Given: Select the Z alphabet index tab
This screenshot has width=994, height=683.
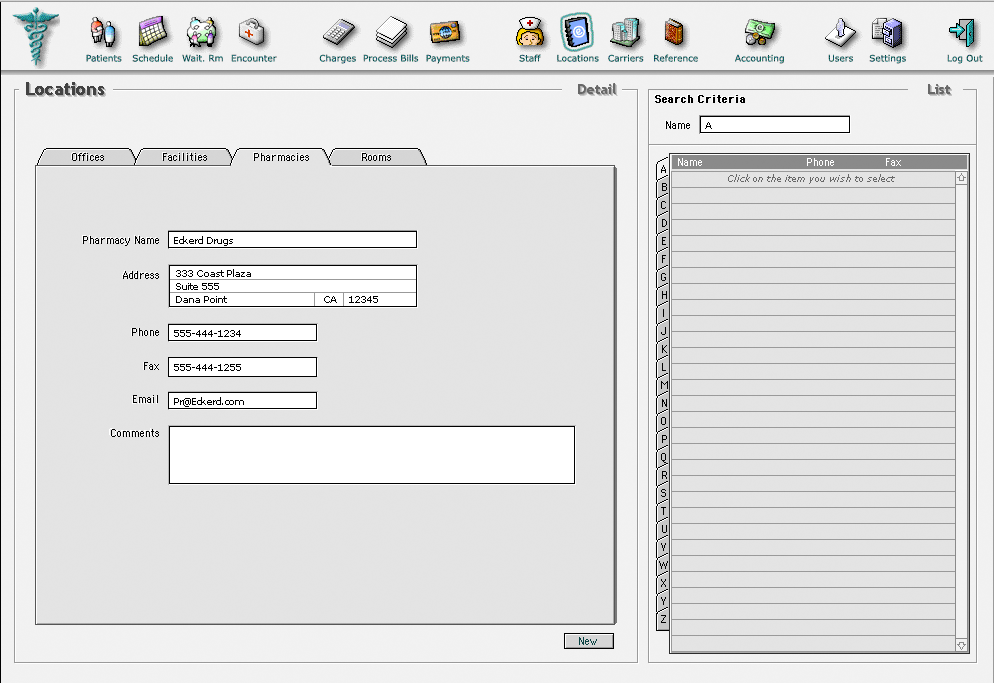Looking at the screenshot, I should (x=663, y=619).
